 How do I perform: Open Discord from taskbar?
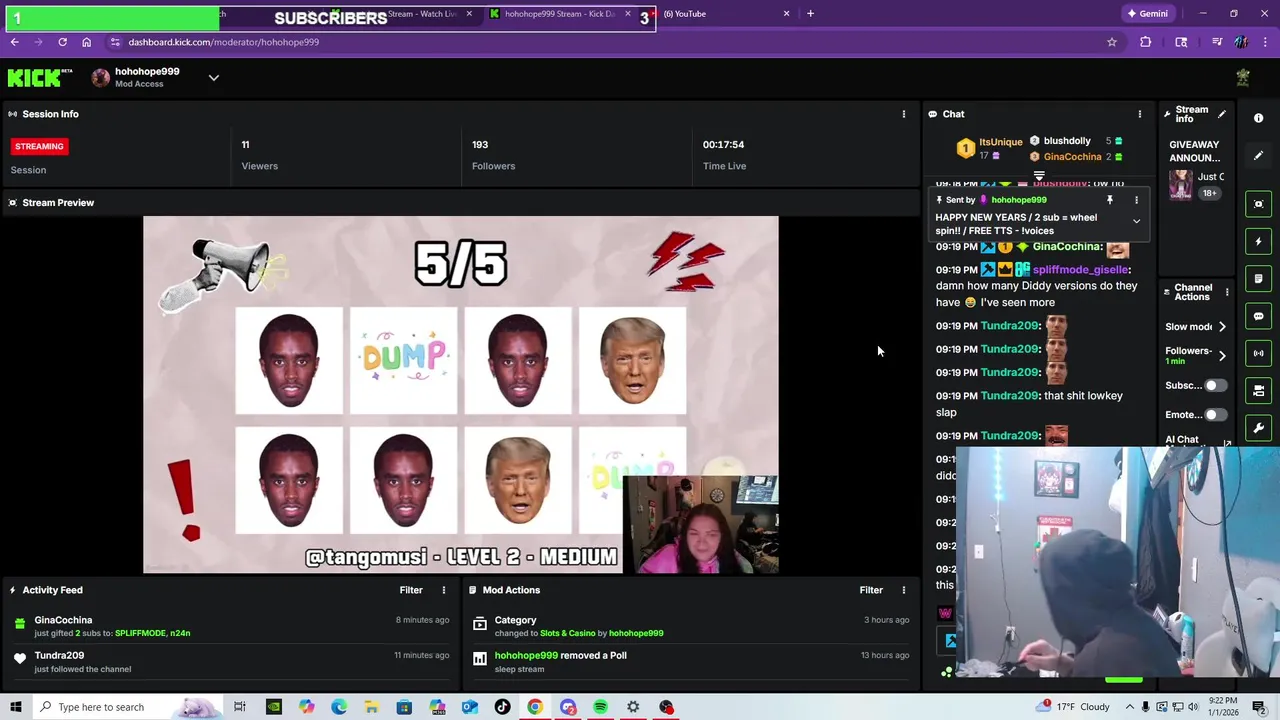point(568,707)
